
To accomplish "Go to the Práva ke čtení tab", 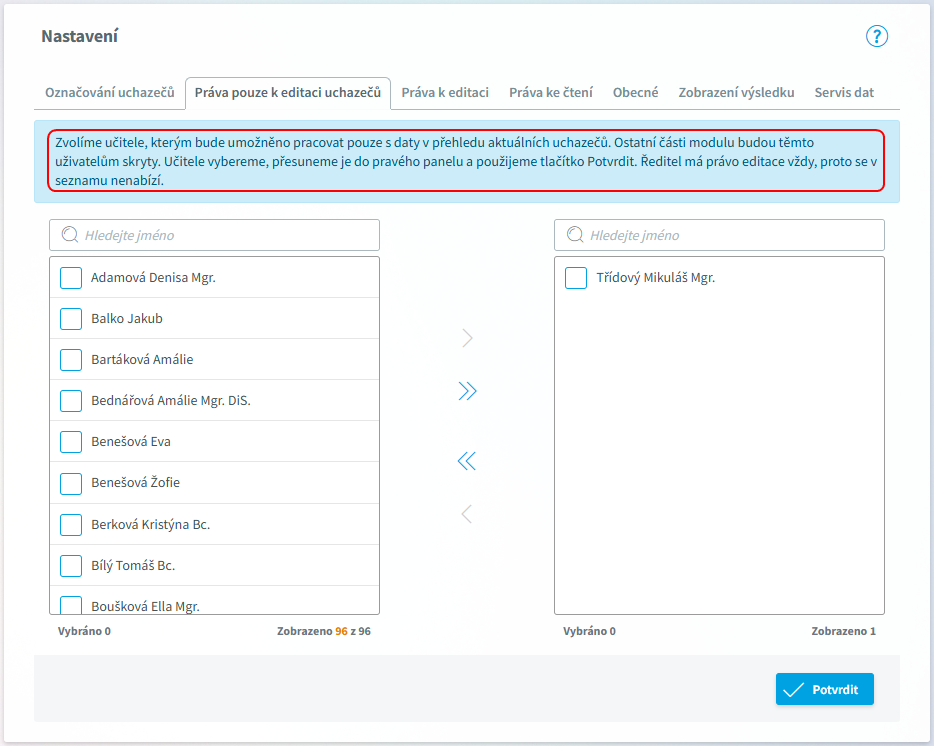I will point(551,92).
